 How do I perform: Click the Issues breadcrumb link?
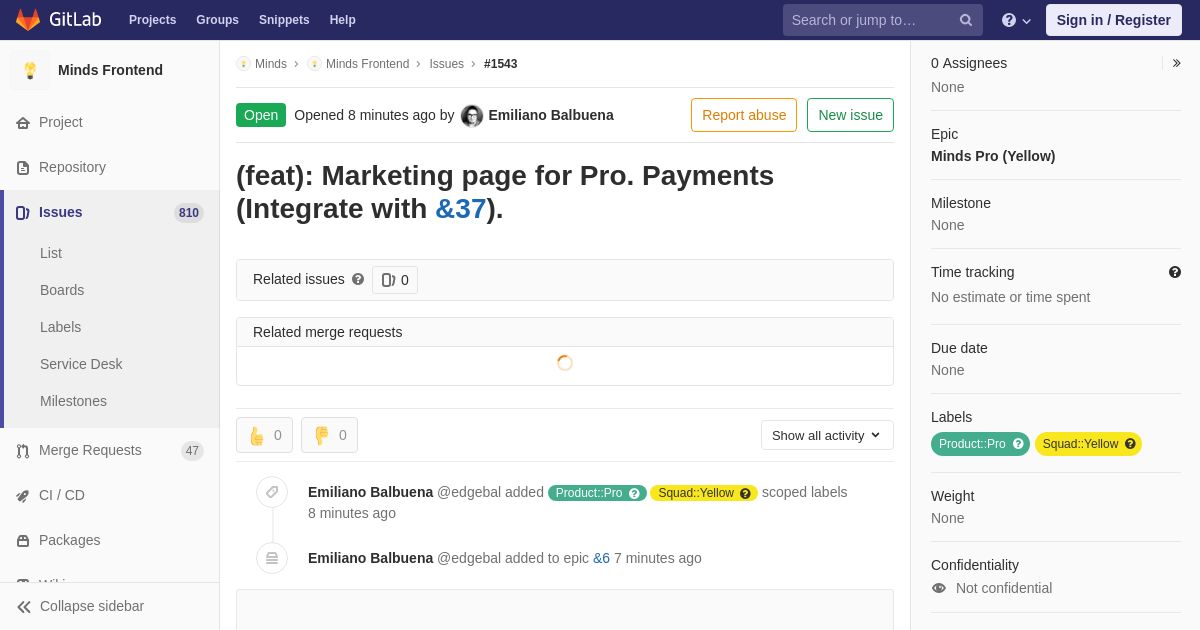coord(446,64)
